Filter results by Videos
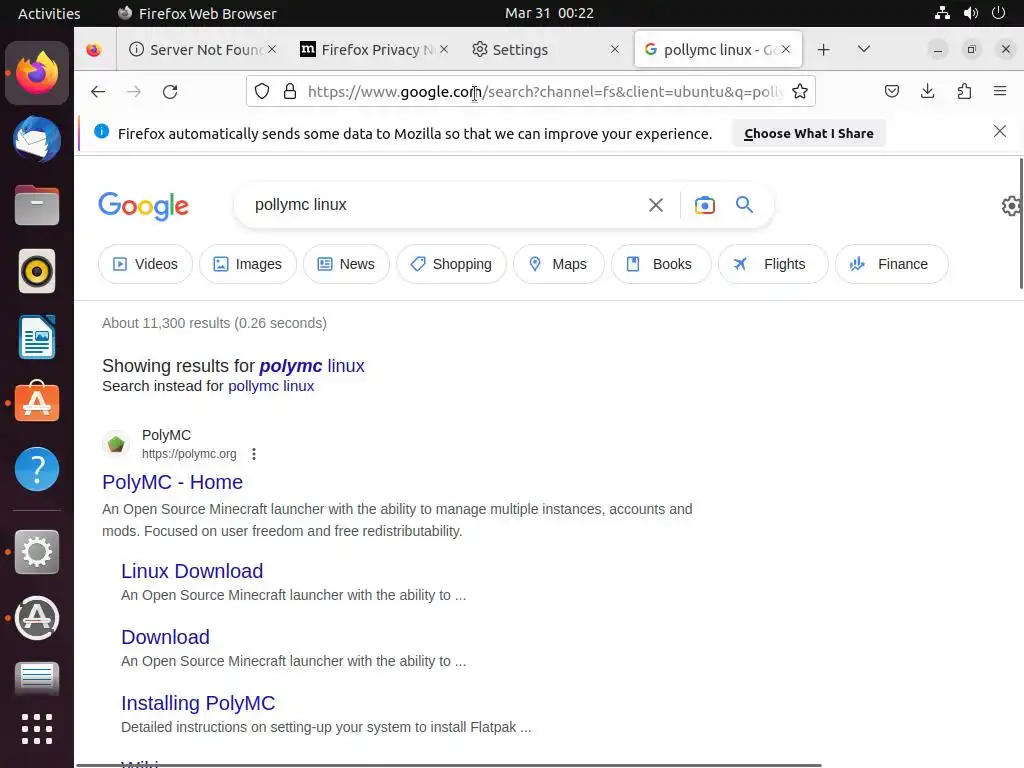Image resolution: width=1024 pixels, height=768 pixels. click(146, 264)
